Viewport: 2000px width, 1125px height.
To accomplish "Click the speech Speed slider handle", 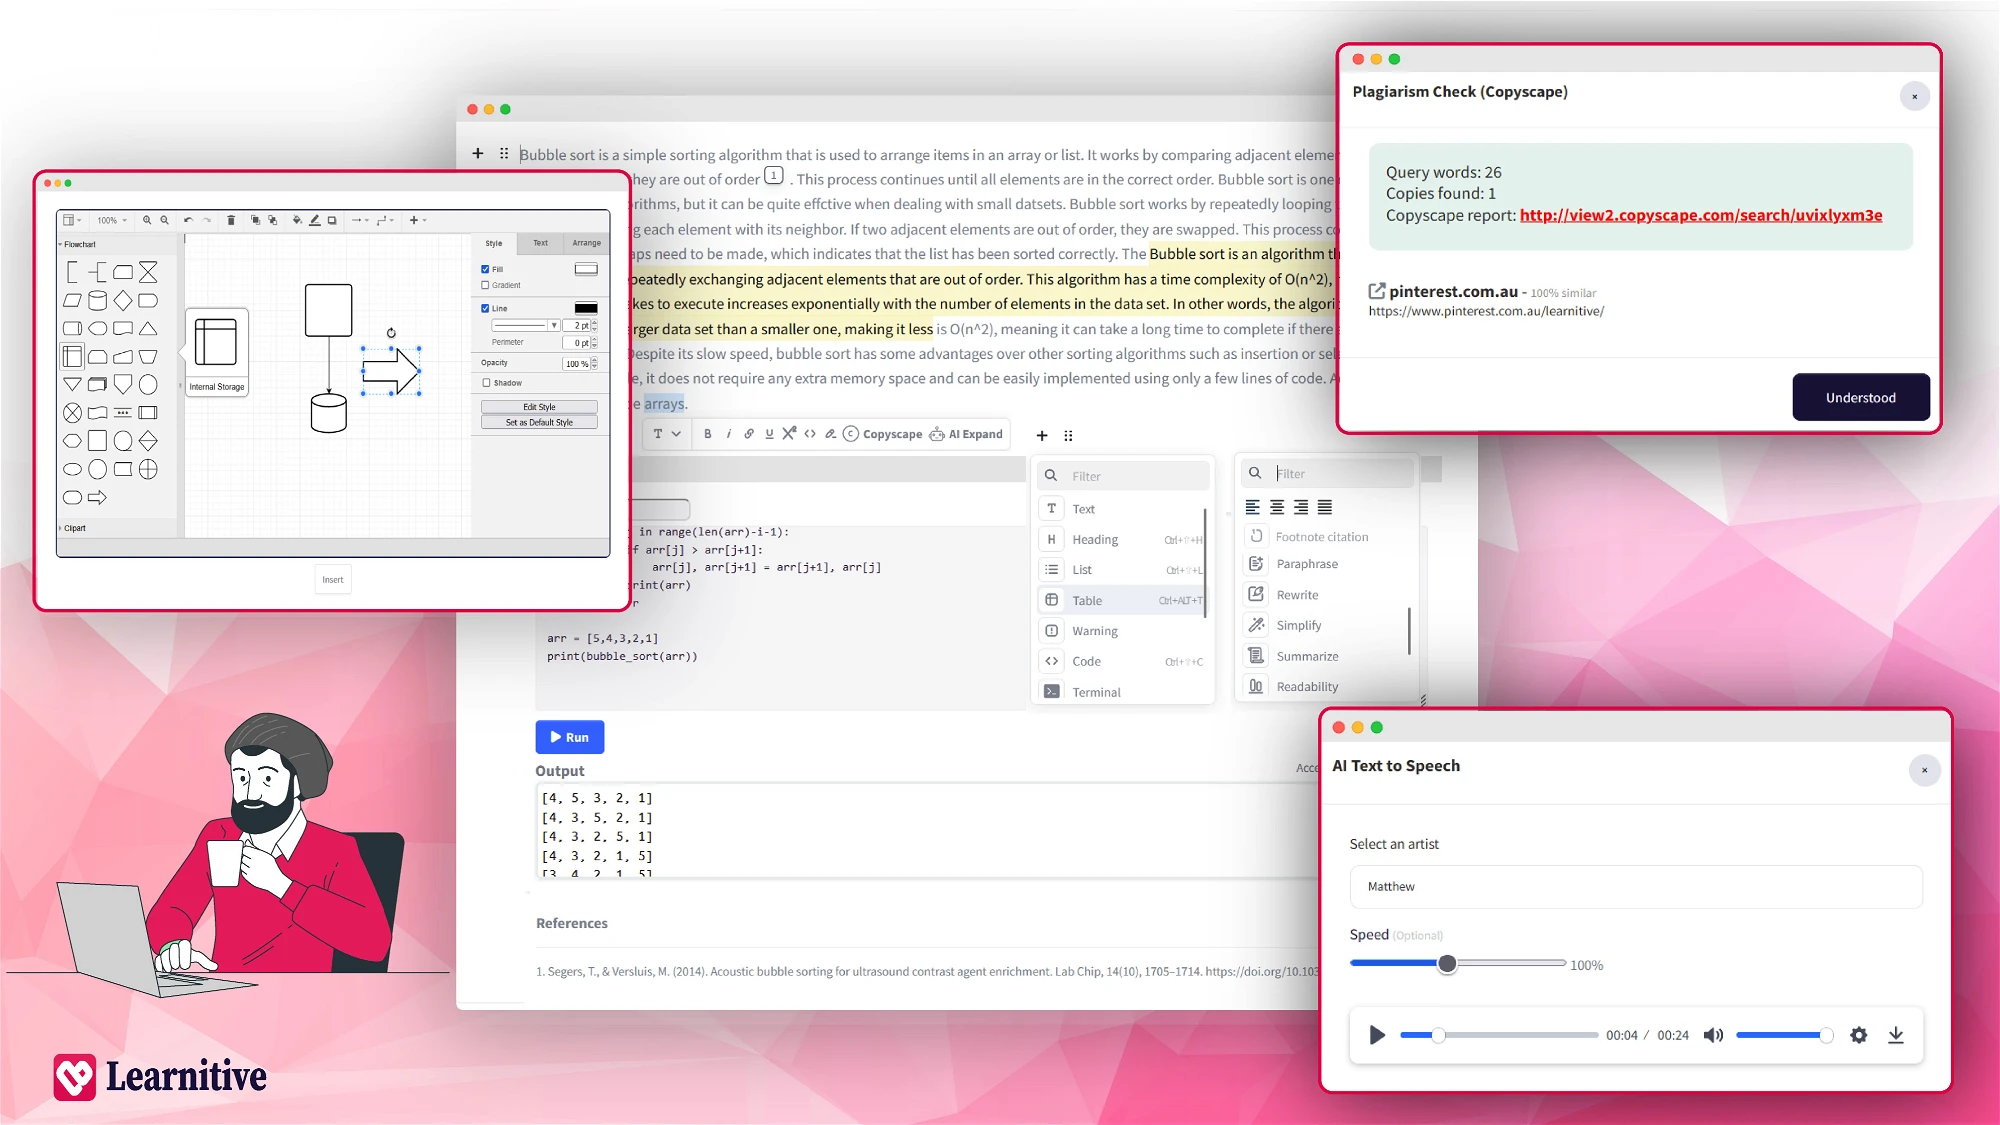I will (x=1447, y=964).
